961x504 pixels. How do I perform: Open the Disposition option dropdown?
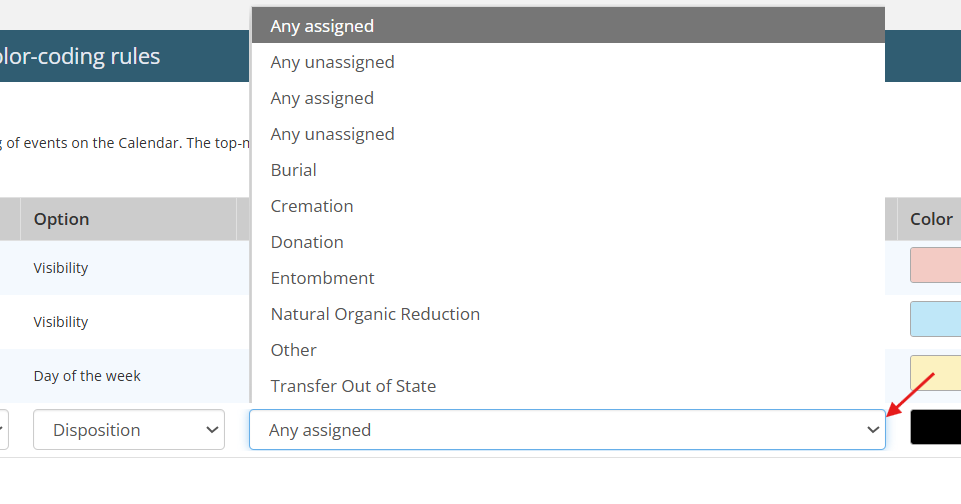129,430
